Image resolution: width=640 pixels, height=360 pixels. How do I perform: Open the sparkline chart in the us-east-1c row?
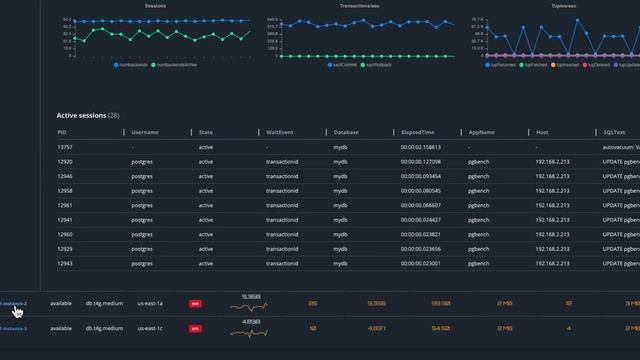(x=249, y=333)
